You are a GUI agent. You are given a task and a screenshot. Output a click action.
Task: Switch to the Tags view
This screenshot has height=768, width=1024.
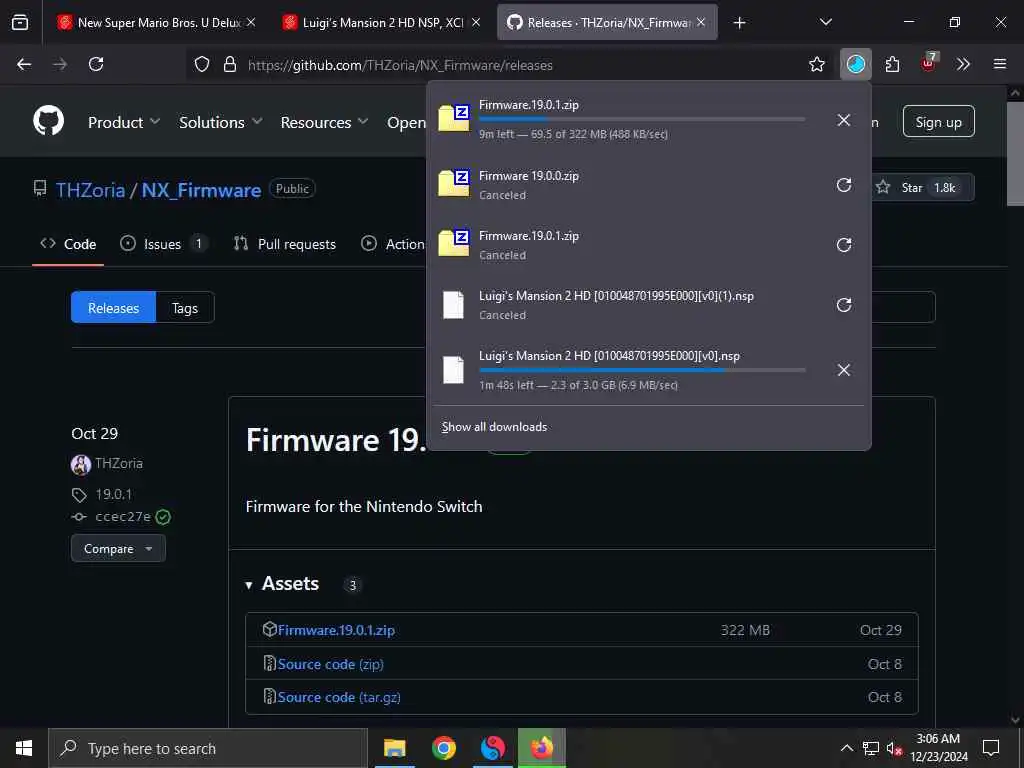185,308
